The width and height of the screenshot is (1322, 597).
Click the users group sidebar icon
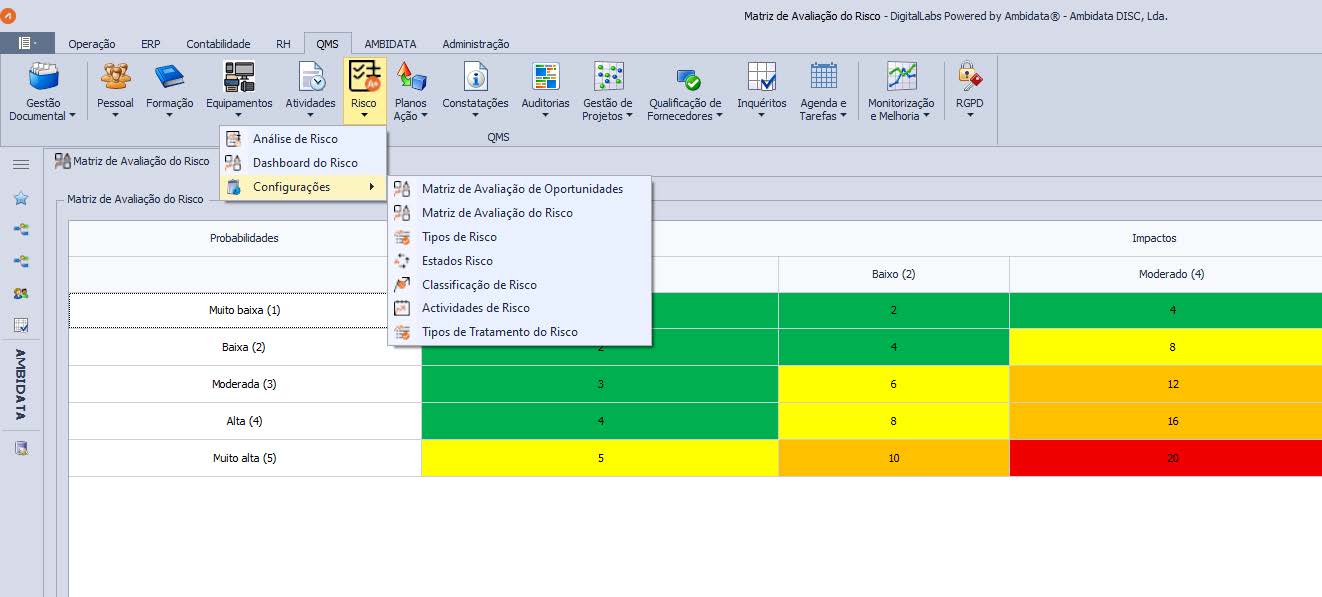(x=21, y=294)
